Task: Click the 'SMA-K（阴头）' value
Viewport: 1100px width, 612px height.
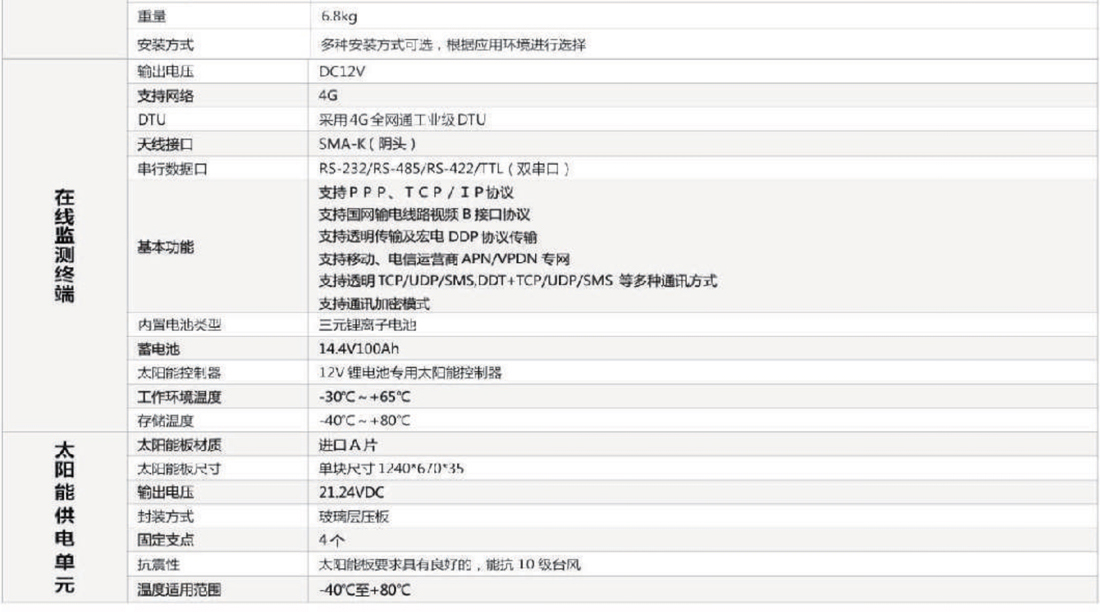Action: (367, 144)
